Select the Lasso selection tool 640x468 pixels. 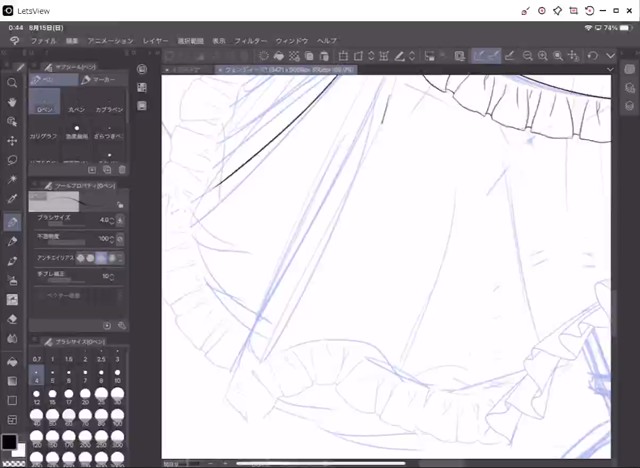[x=12, y=160]
